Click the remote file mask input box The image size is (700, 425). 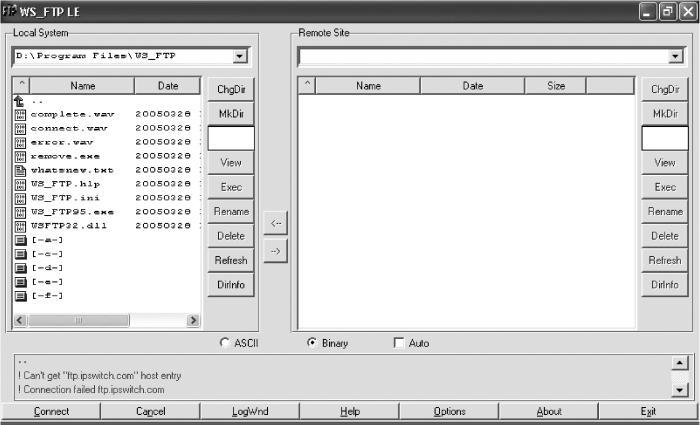[665, 138]
